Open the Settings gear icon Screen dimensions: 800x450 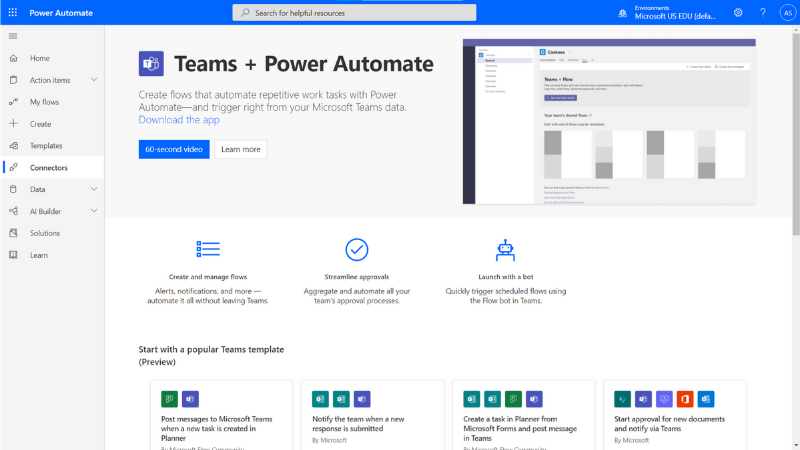(x=738, y=13)
